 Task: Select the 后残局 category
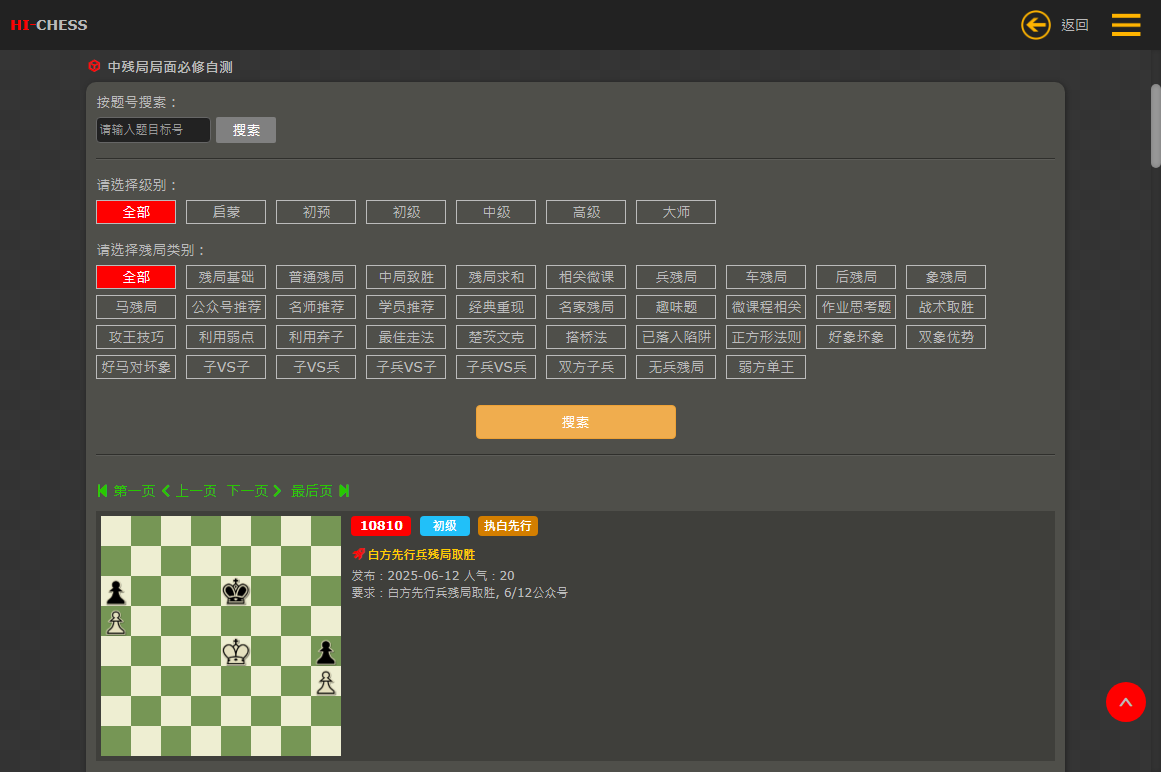856,277
